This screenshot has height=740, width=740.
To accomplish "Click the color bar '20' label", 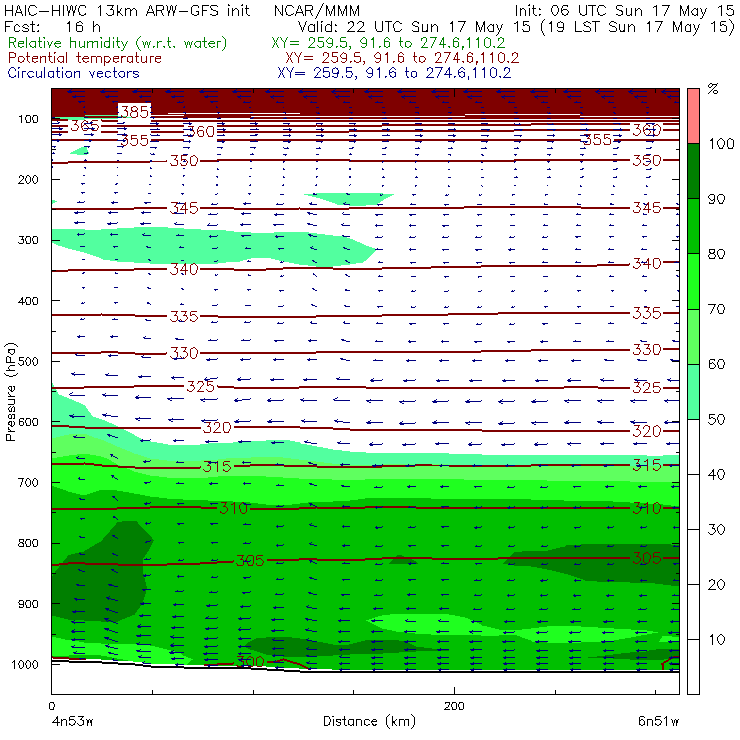I will tap(716, 584).
